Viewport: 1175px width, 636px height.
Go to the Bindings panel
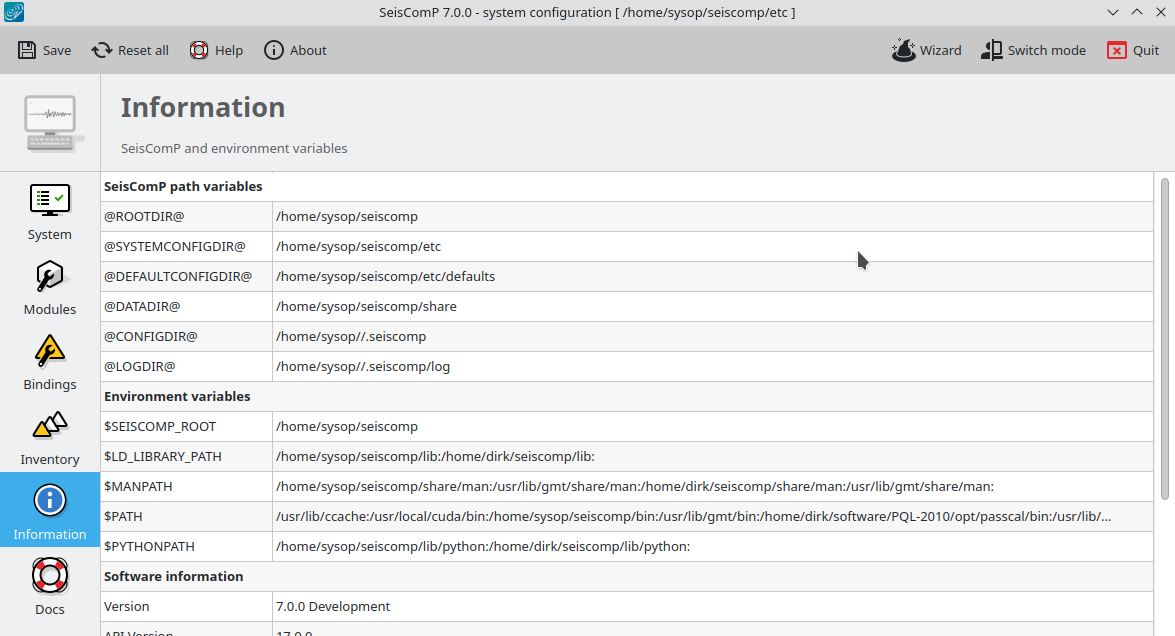tap(50, 361)
